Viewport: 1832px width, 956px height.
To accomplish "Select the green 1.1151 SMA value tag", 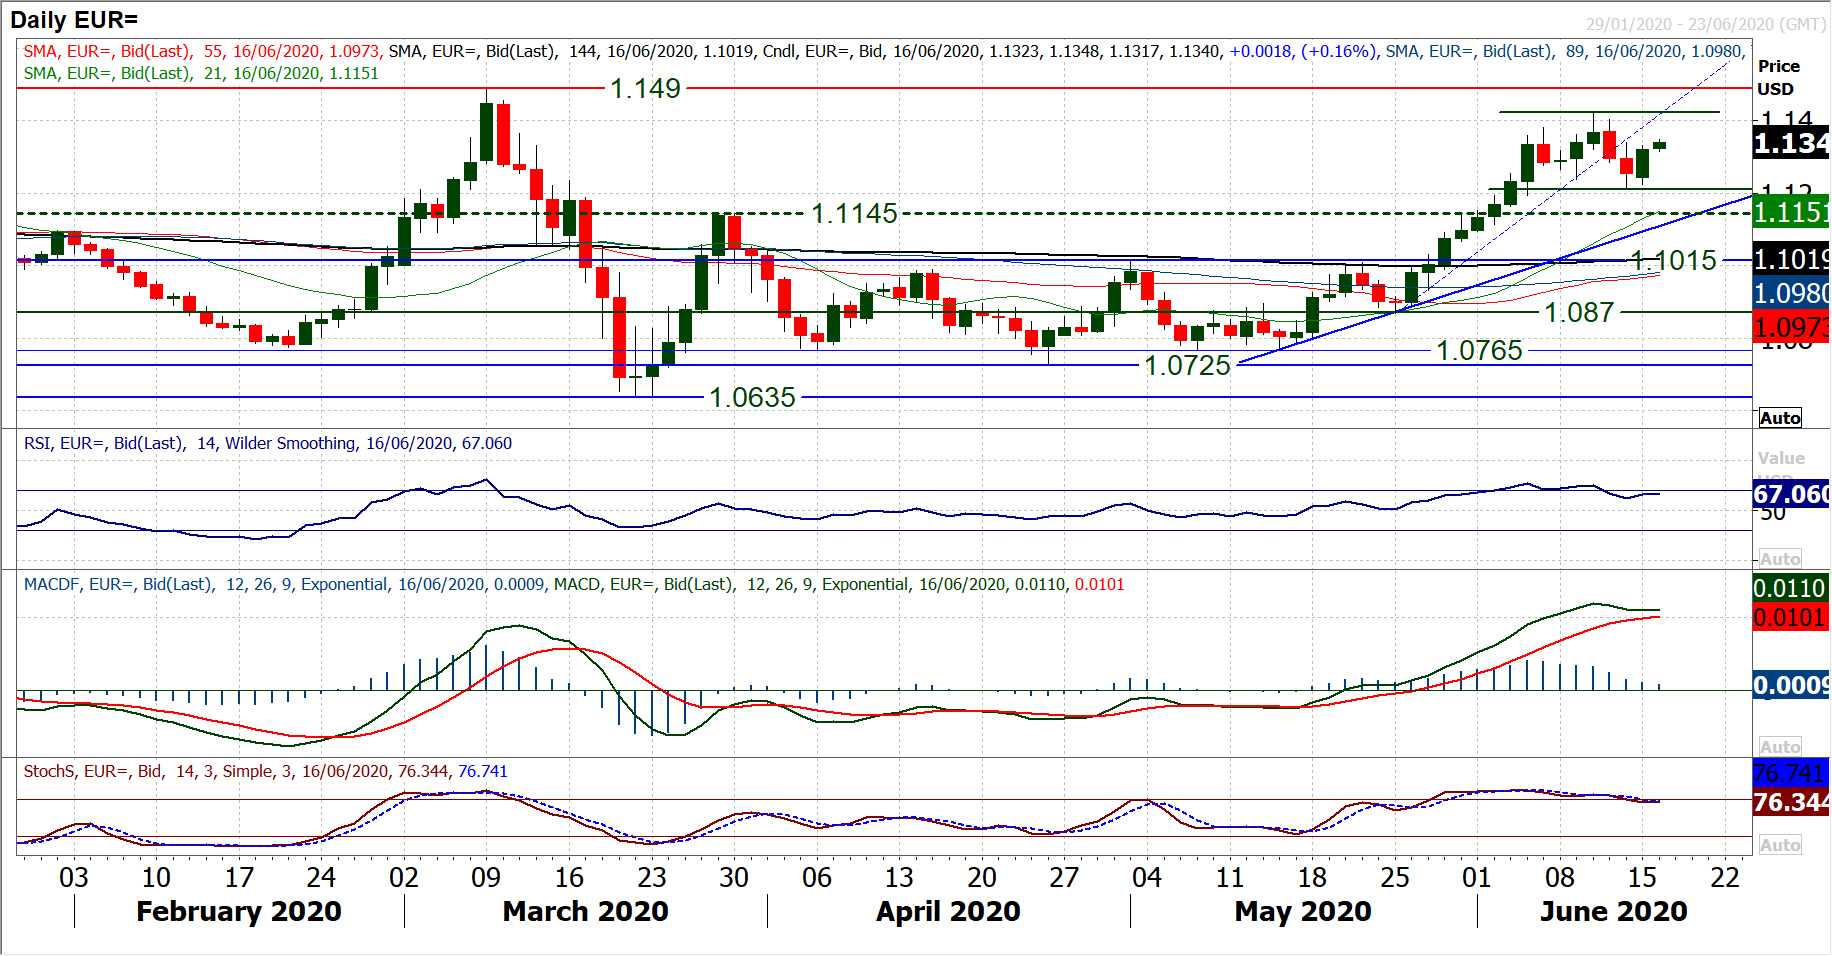I will pyautogui.click(x=1791, y=212).
